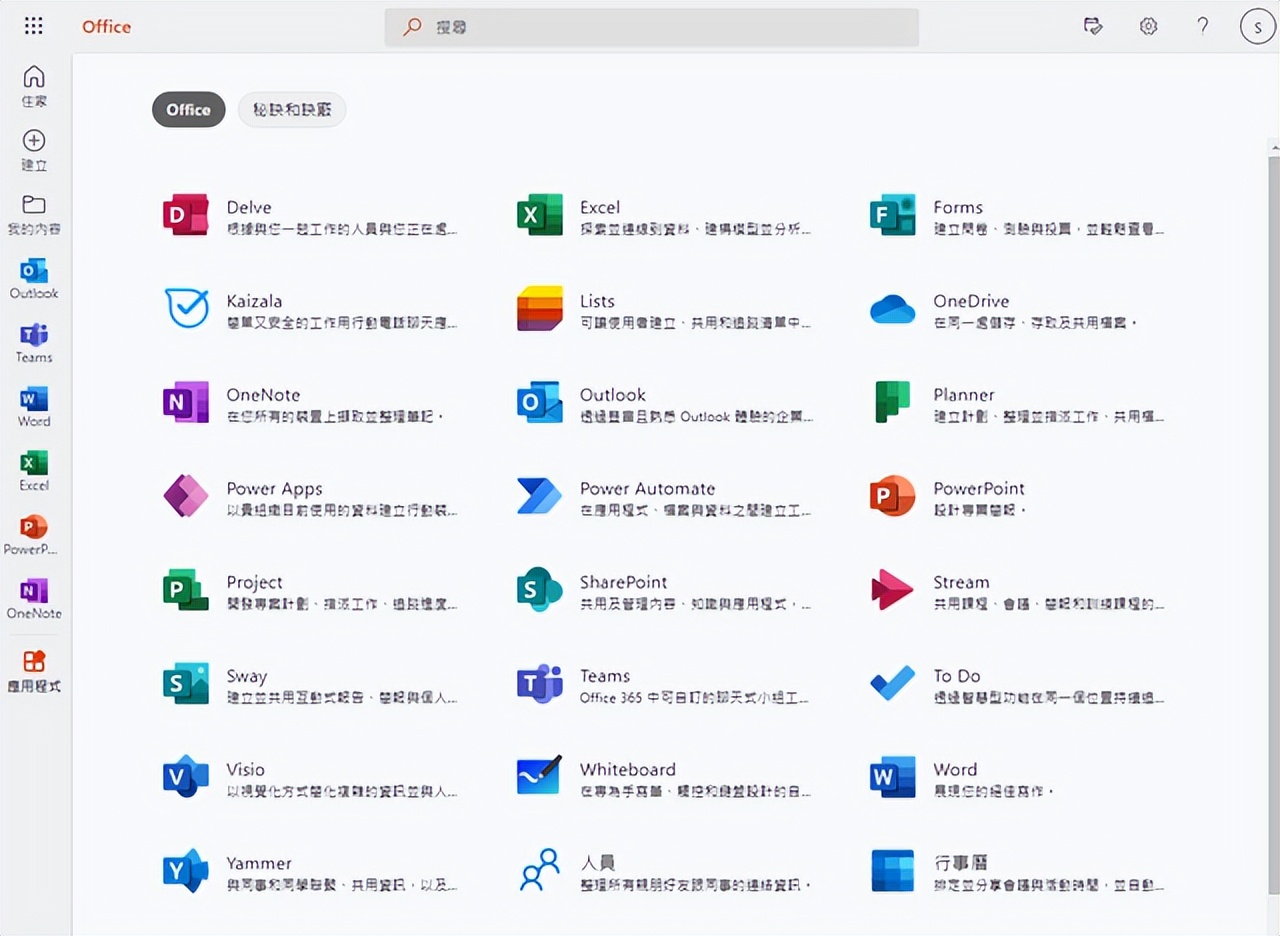Image resolution: width=1280 pixels, height=936 pixels.
Task: Switch to the 秘訣和訣竅 tab
Action: 291,110
